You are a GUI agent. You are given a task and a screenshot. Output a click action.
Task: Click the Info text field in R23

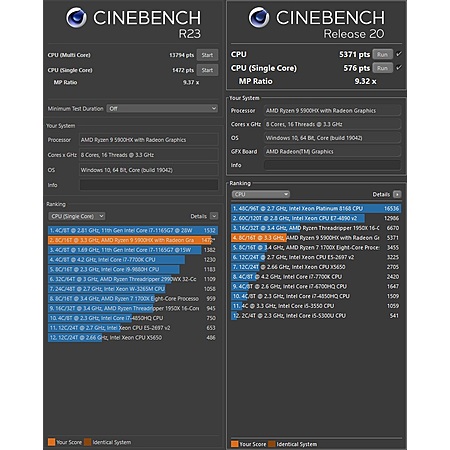(149, 185)
